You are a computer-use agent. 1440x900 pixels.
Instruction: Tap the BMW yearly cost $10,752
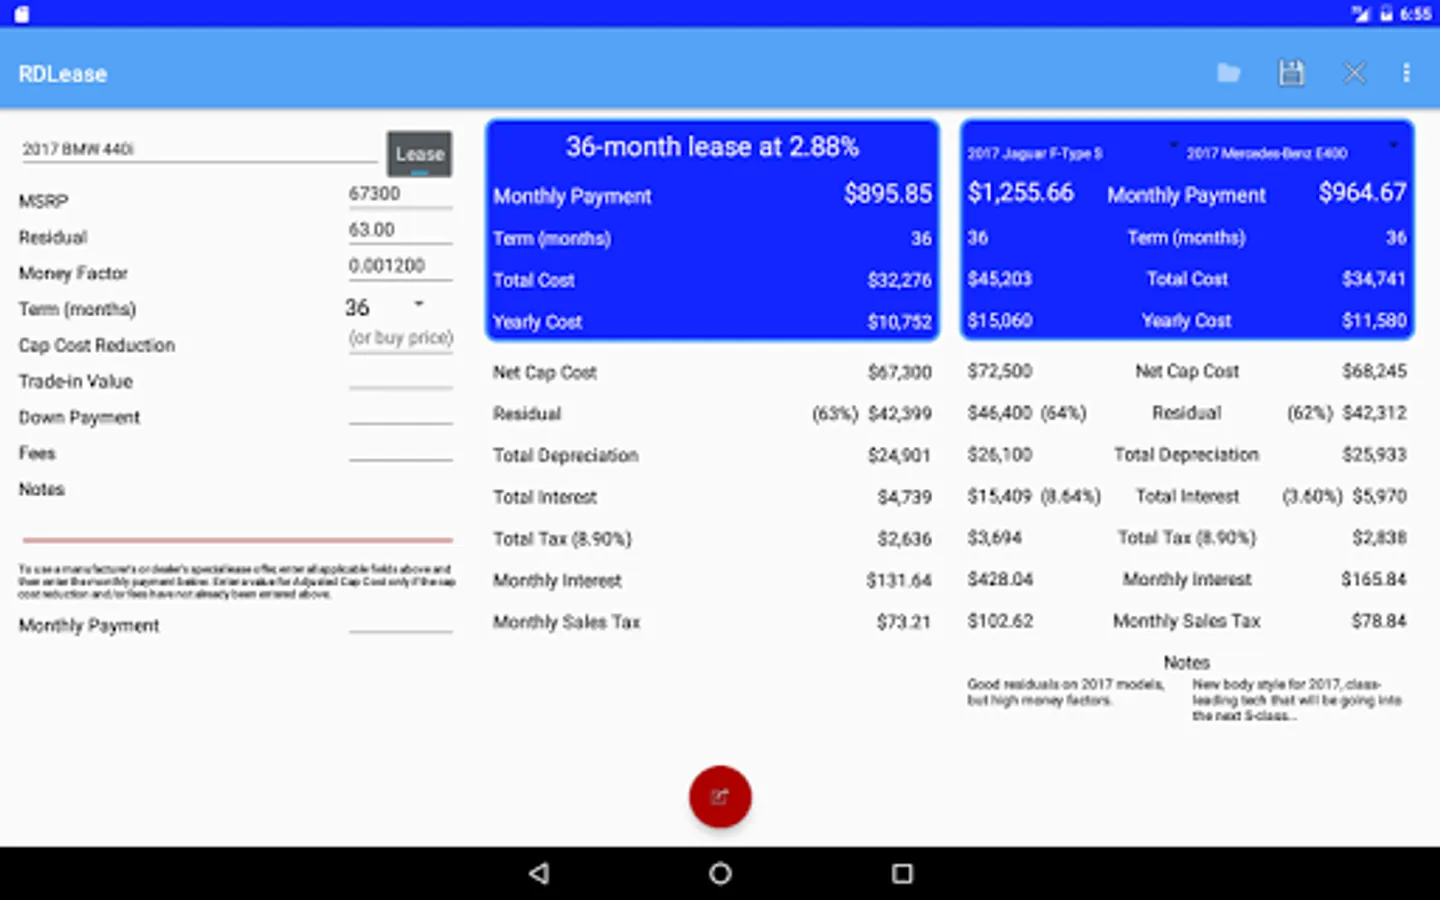click(899, 322)
